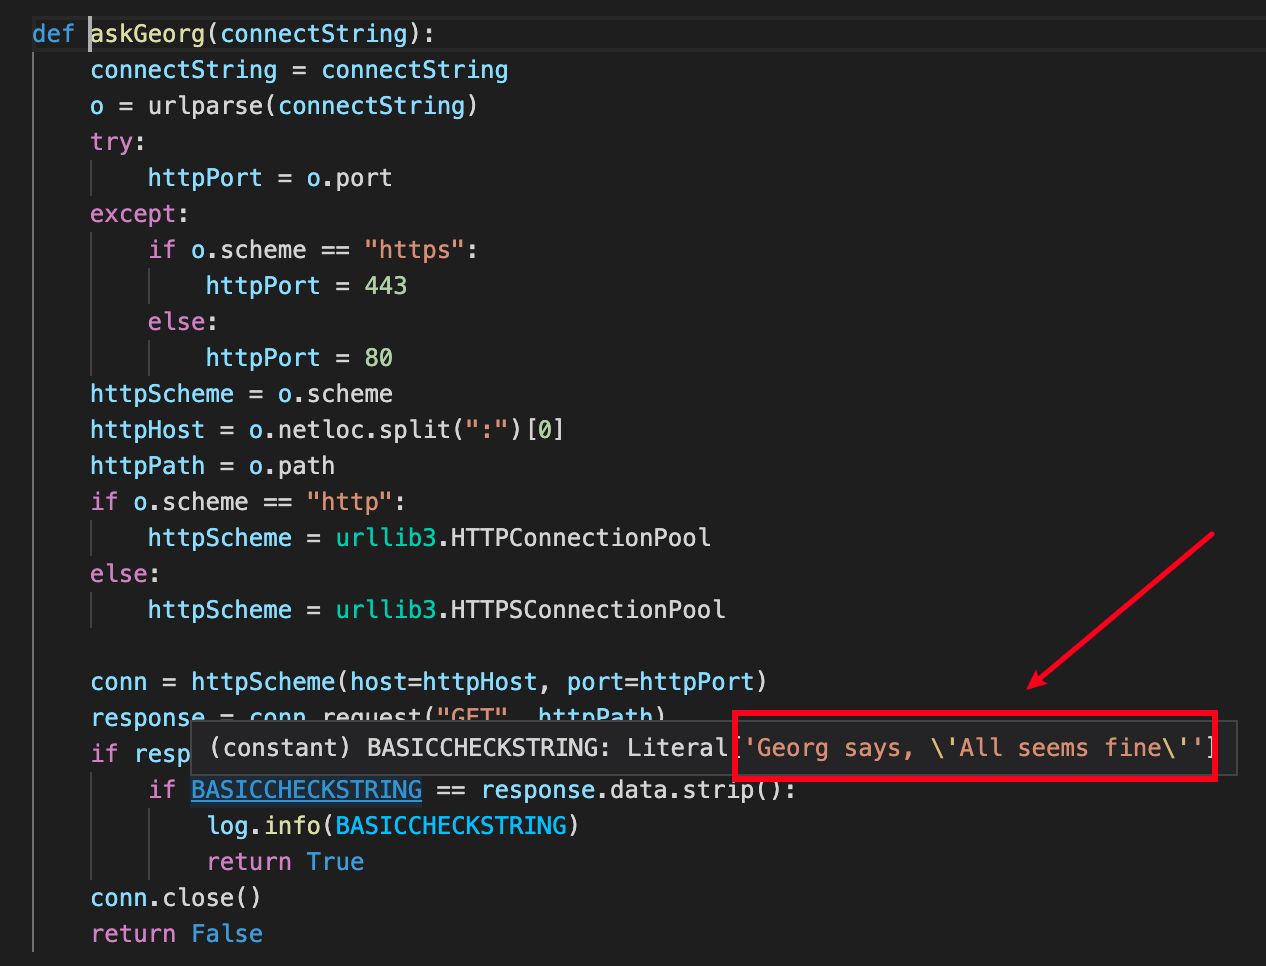Click the underlined BASICCHECKSTRING link
Image resolution: width=1266 pixels, height=966 pixels.
306,790
